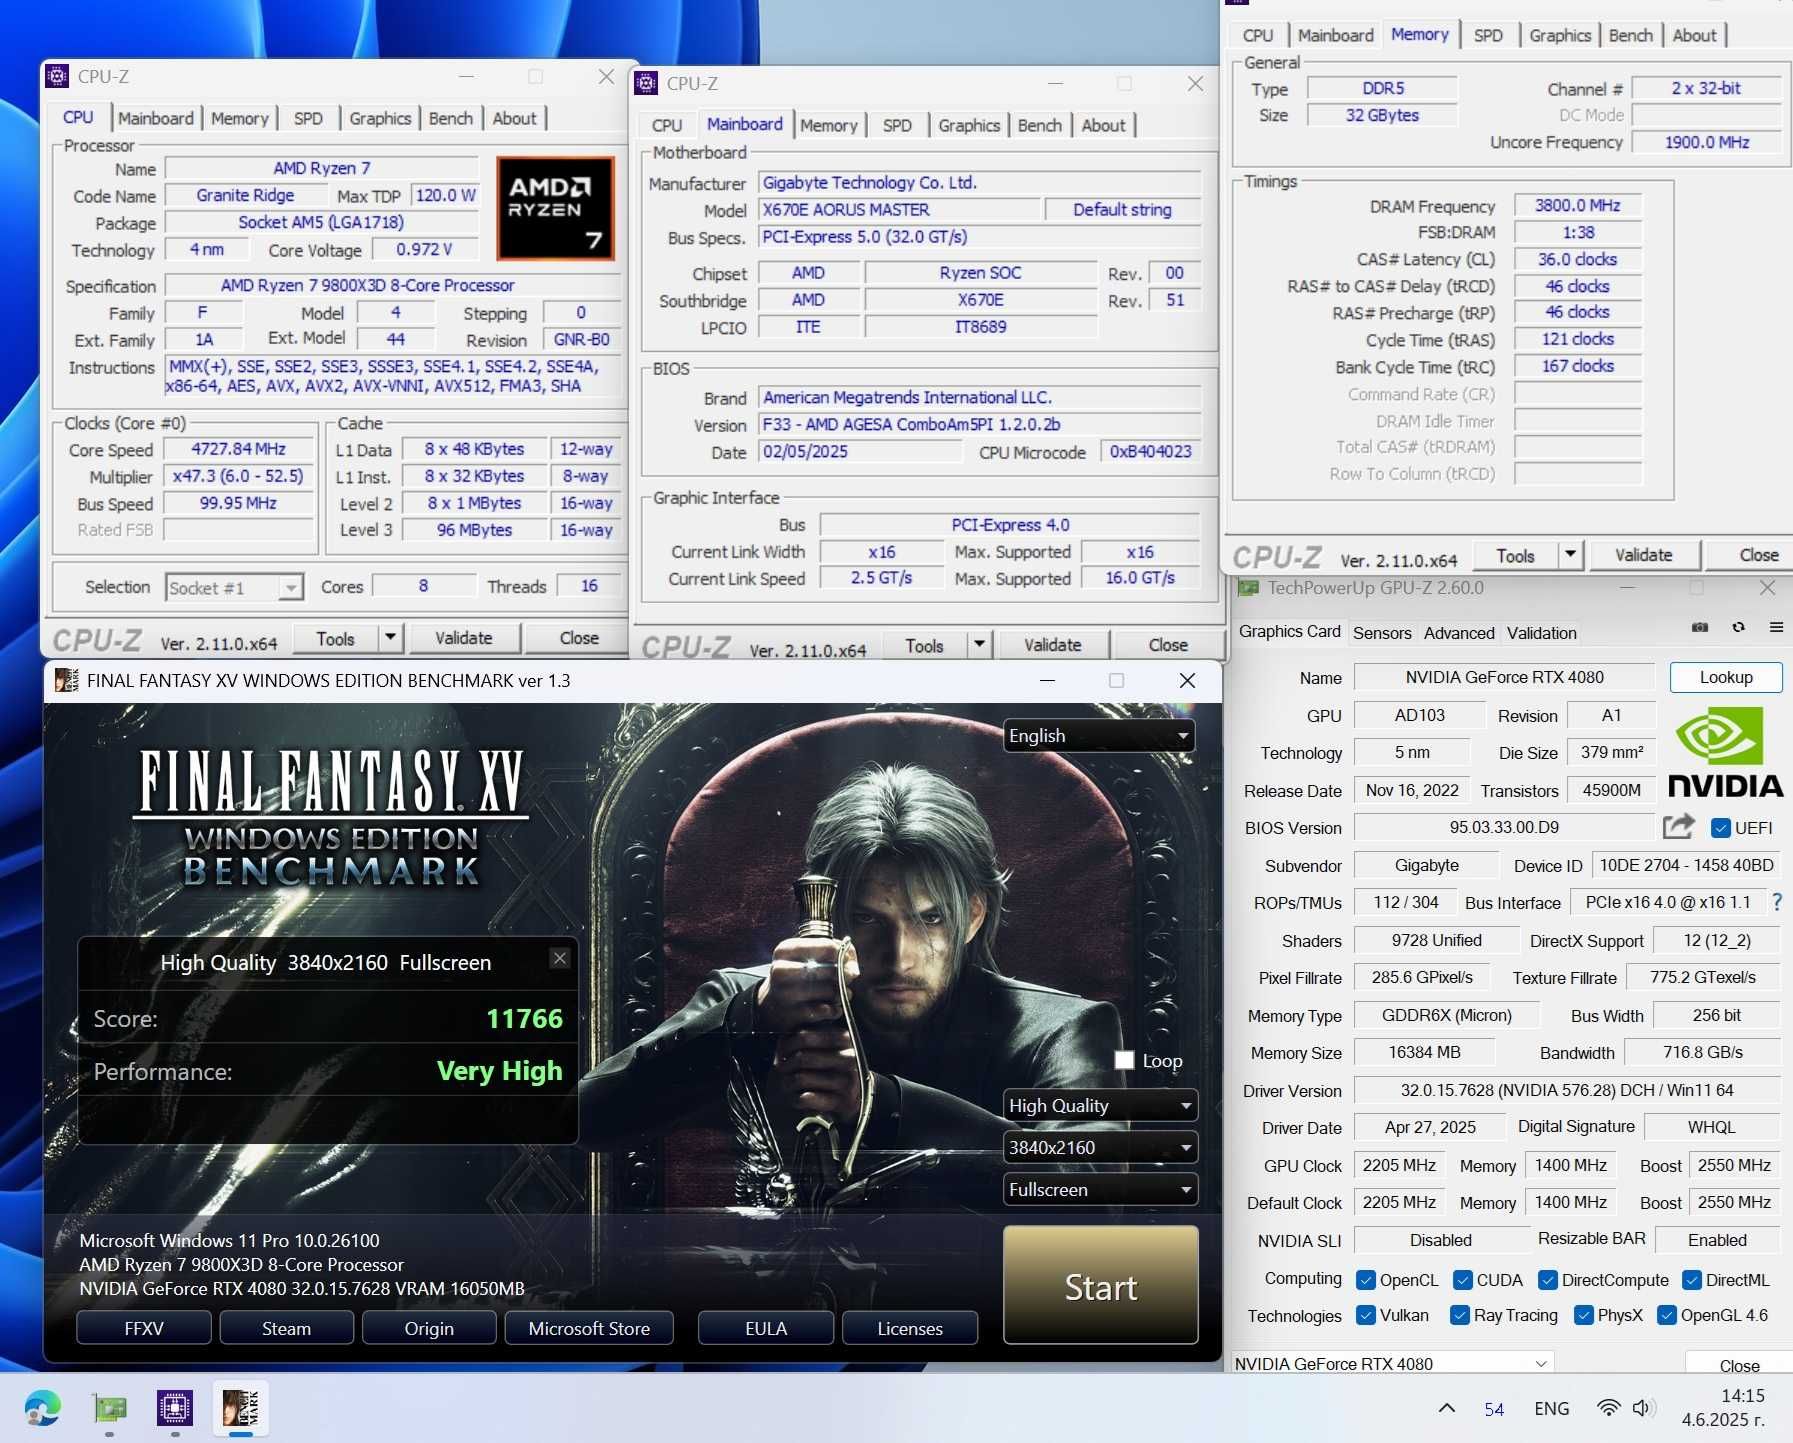The image size is (1793, 1443).
Task: Click the Origin button
Action: 429,1328
